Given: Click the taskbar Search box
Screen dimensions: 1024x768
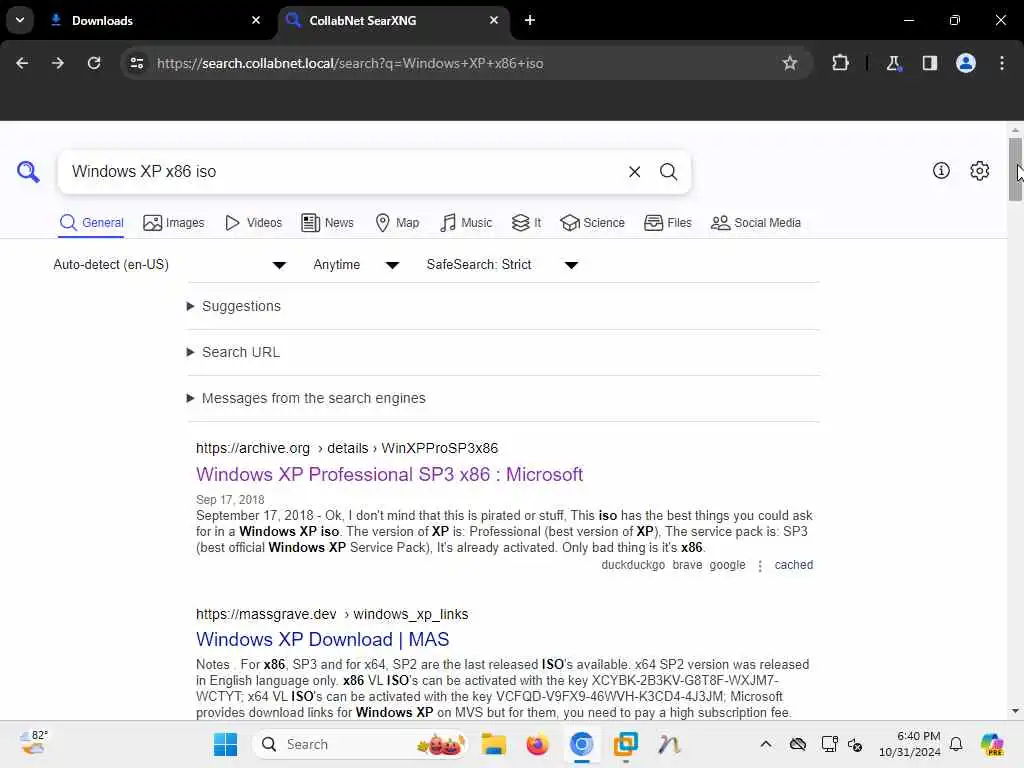Looking at the screenshot, I should tap(360, 744).
